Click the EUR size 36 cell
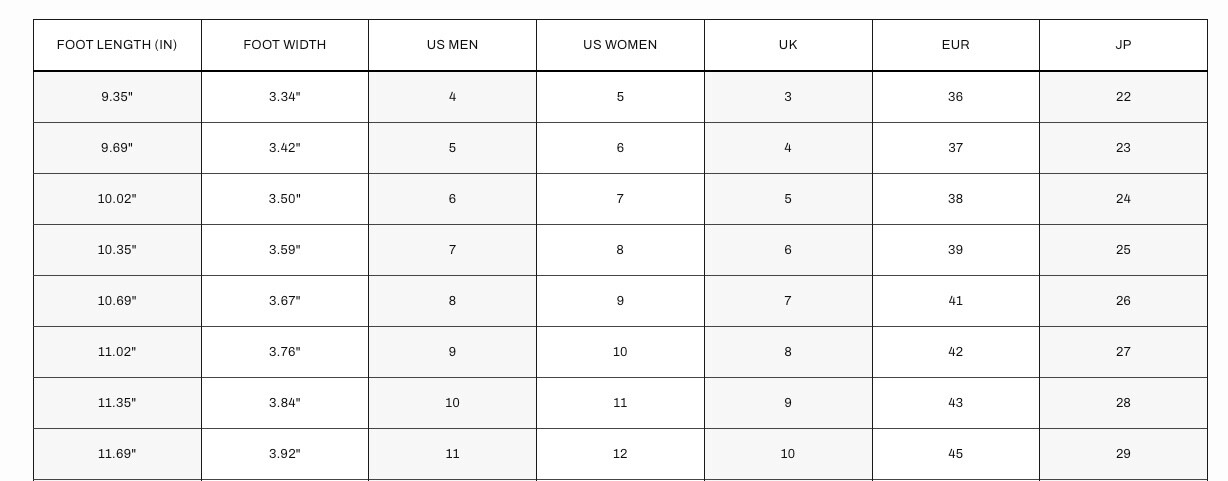This screenshot has width=1228, height=481. click(955, 97)
